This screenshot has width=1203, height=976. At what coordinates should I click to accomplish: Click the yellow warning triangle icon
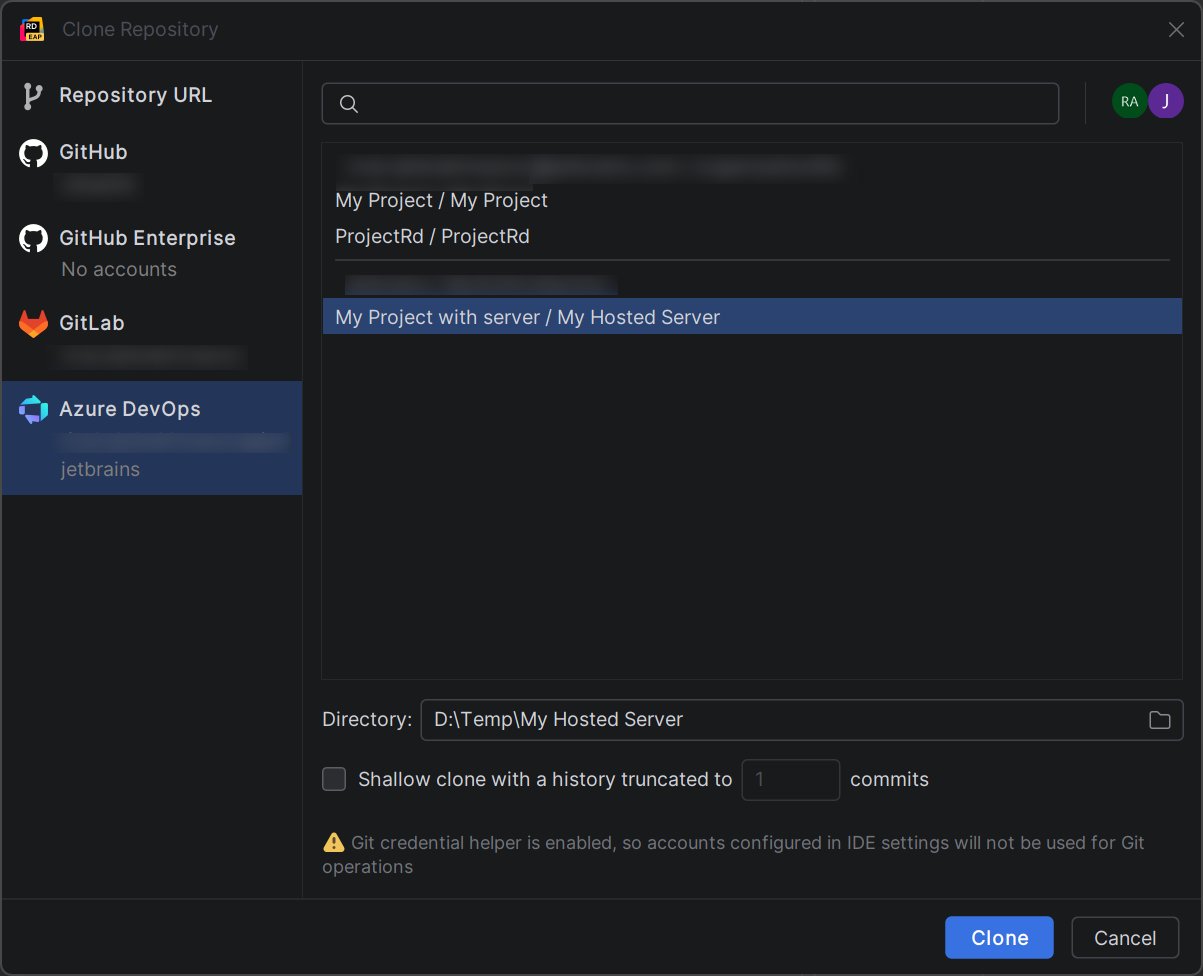click(334, 843)
